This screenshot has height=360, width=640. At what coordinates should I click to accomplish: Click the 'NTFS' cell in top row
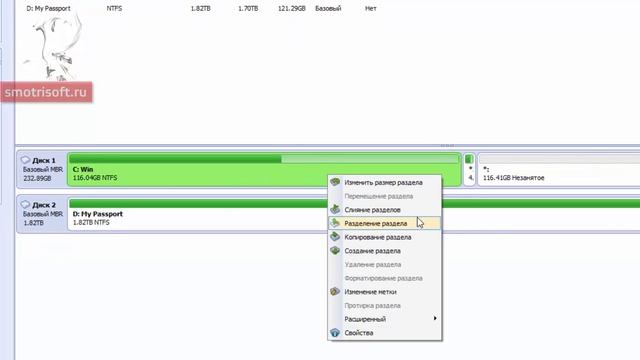point(114,8)
